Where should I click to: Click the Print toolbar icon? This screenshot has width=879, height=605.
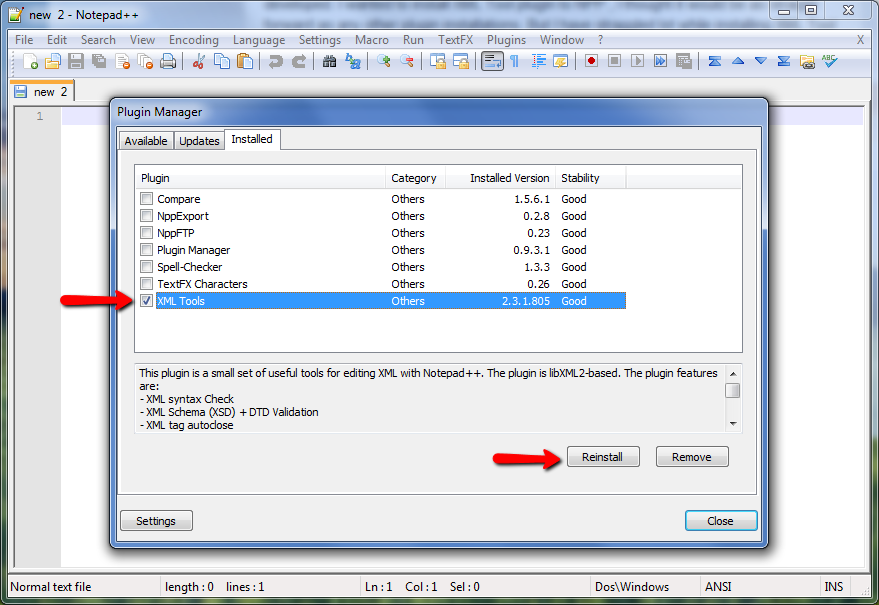(168, 61)
